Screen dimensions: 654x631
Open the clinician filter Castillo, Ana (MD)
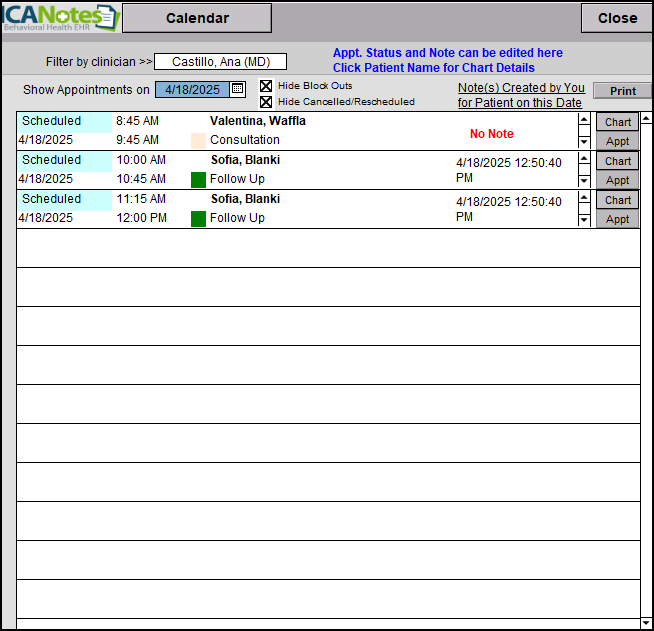point(220,62)
